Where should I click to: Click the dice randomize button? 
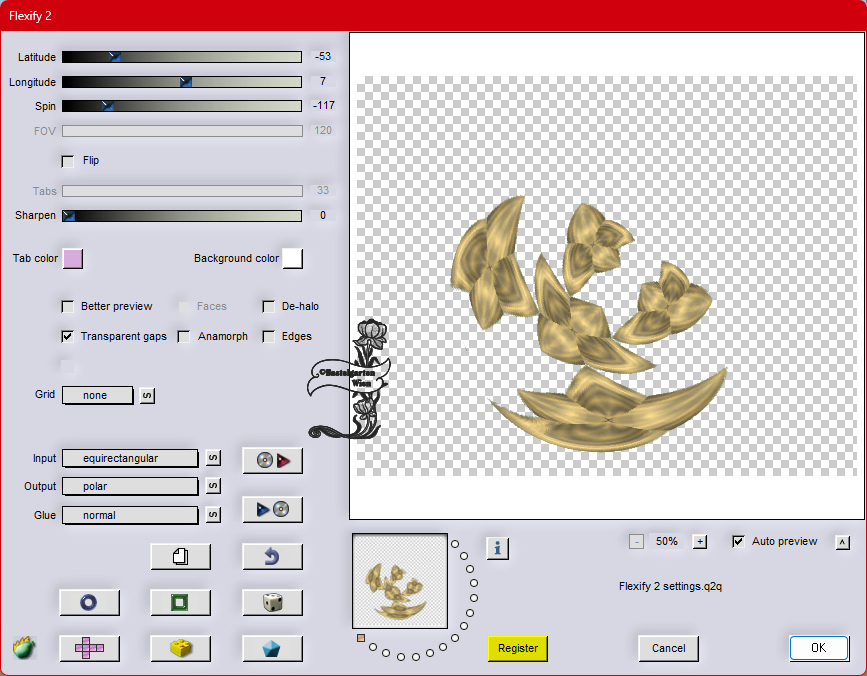point(272,602)
